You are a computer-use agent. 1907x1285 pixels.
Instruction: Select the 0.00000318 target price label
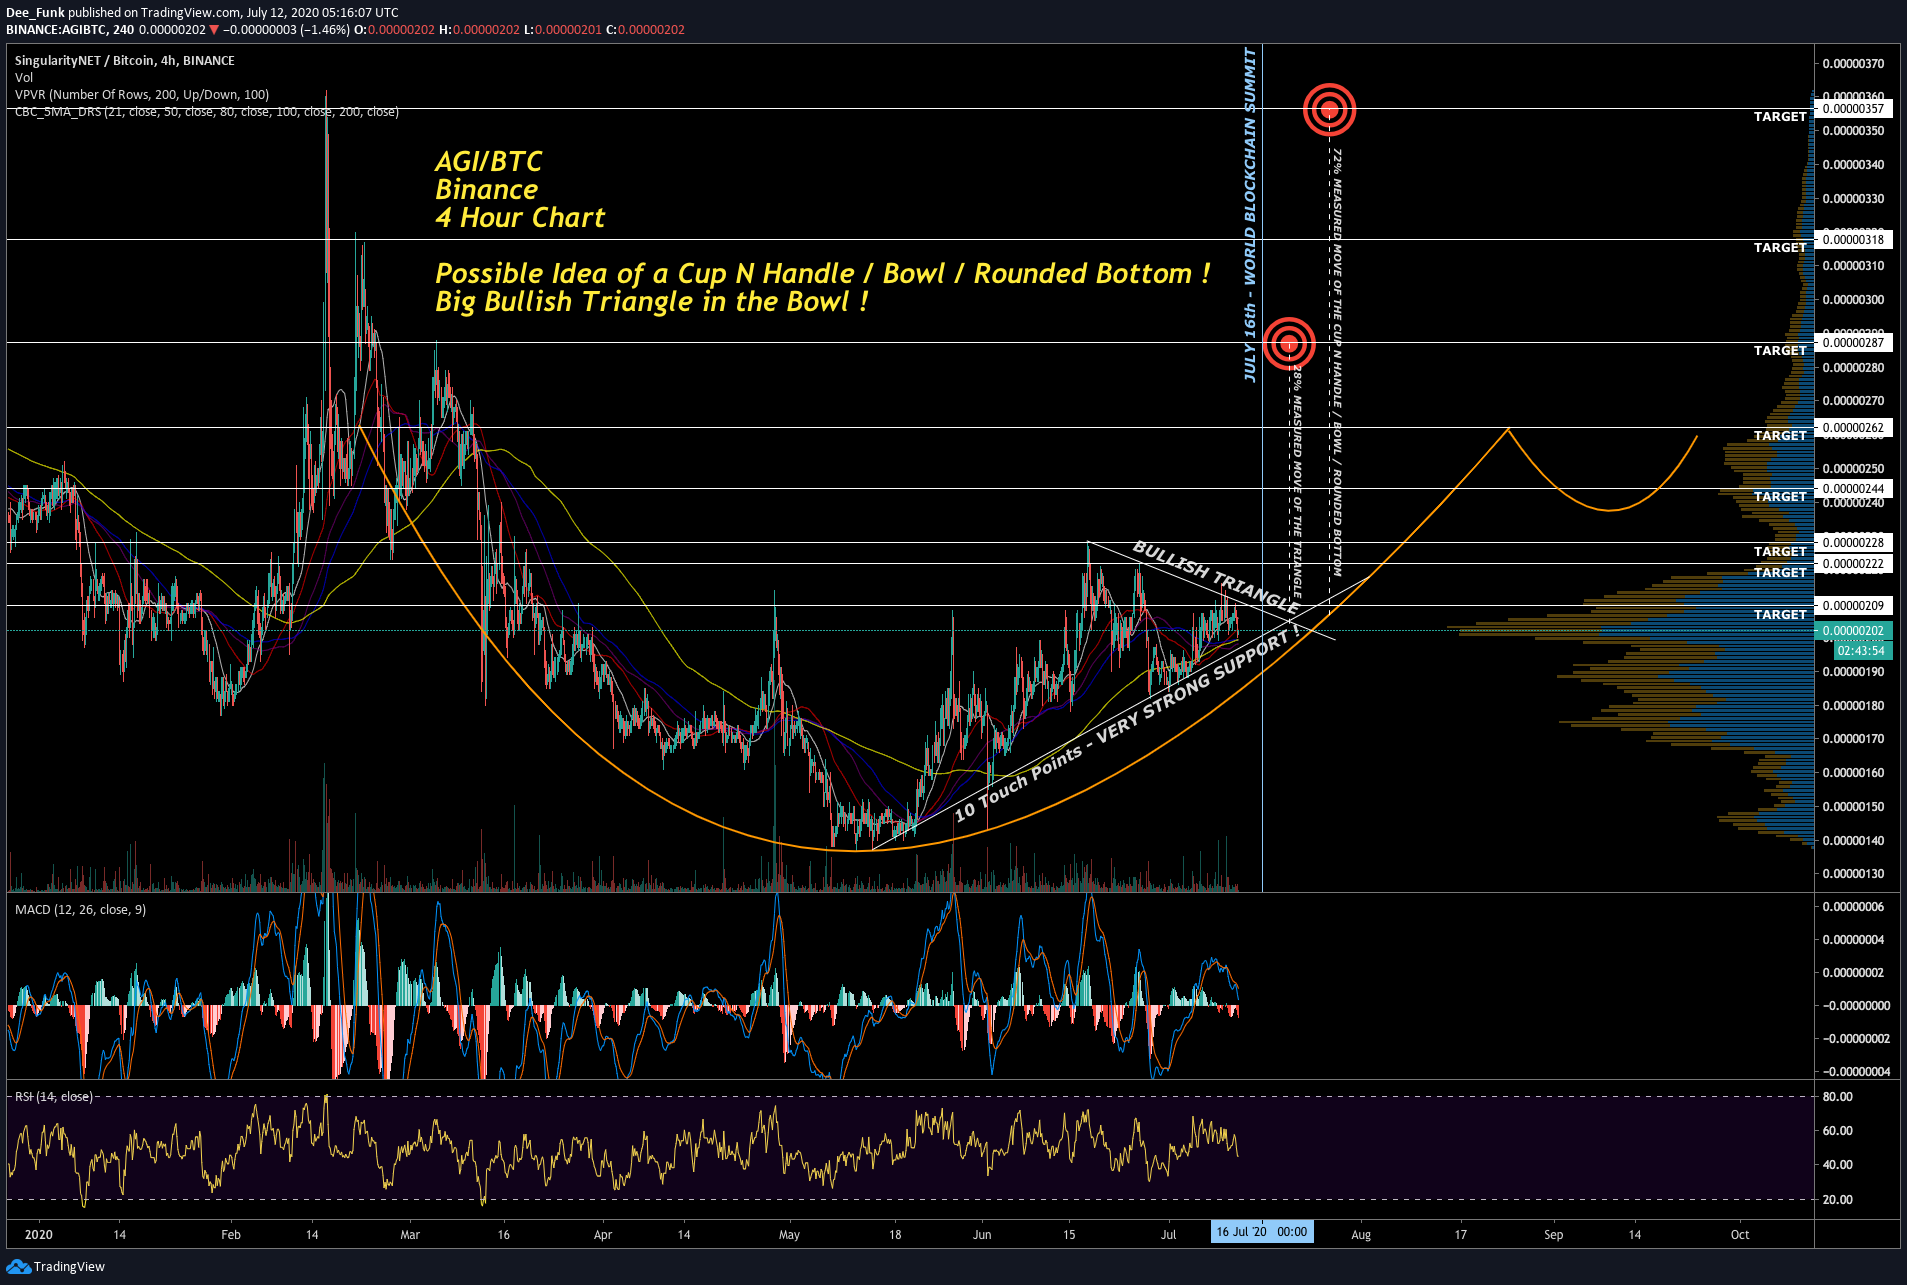tap(1853, 239)
